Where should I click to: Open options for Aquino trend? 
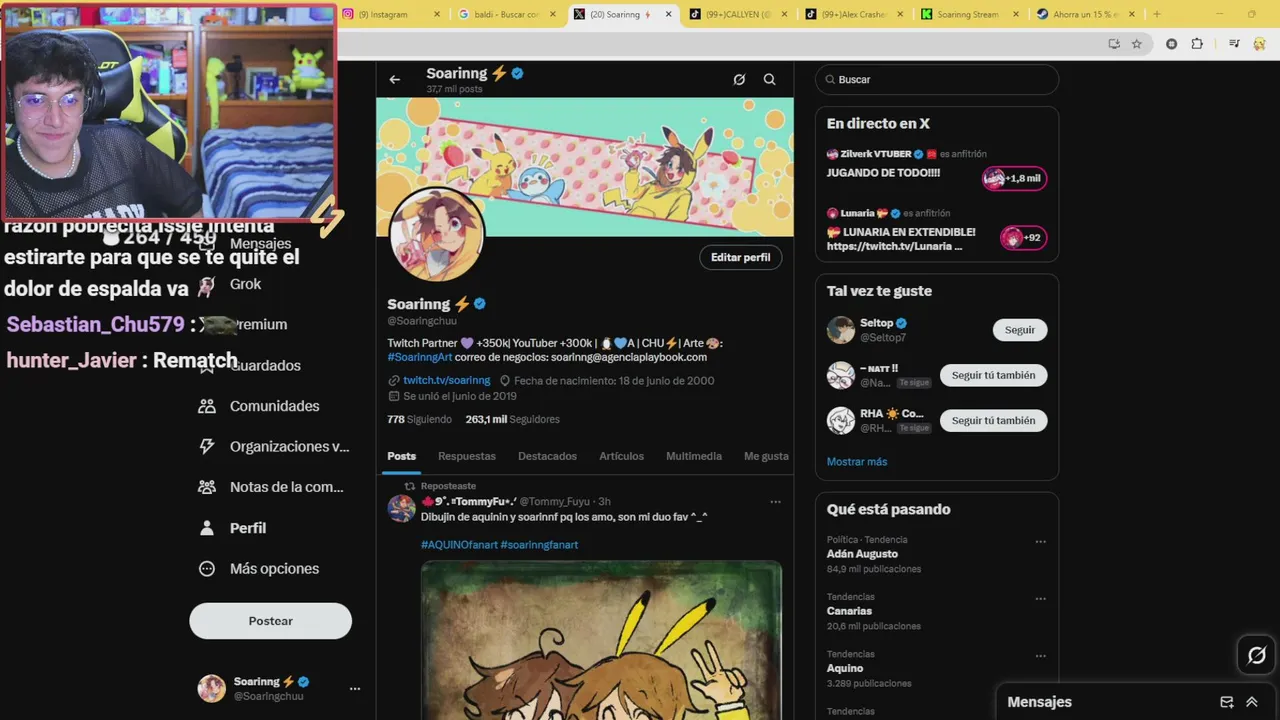(x=1040, y=656)
